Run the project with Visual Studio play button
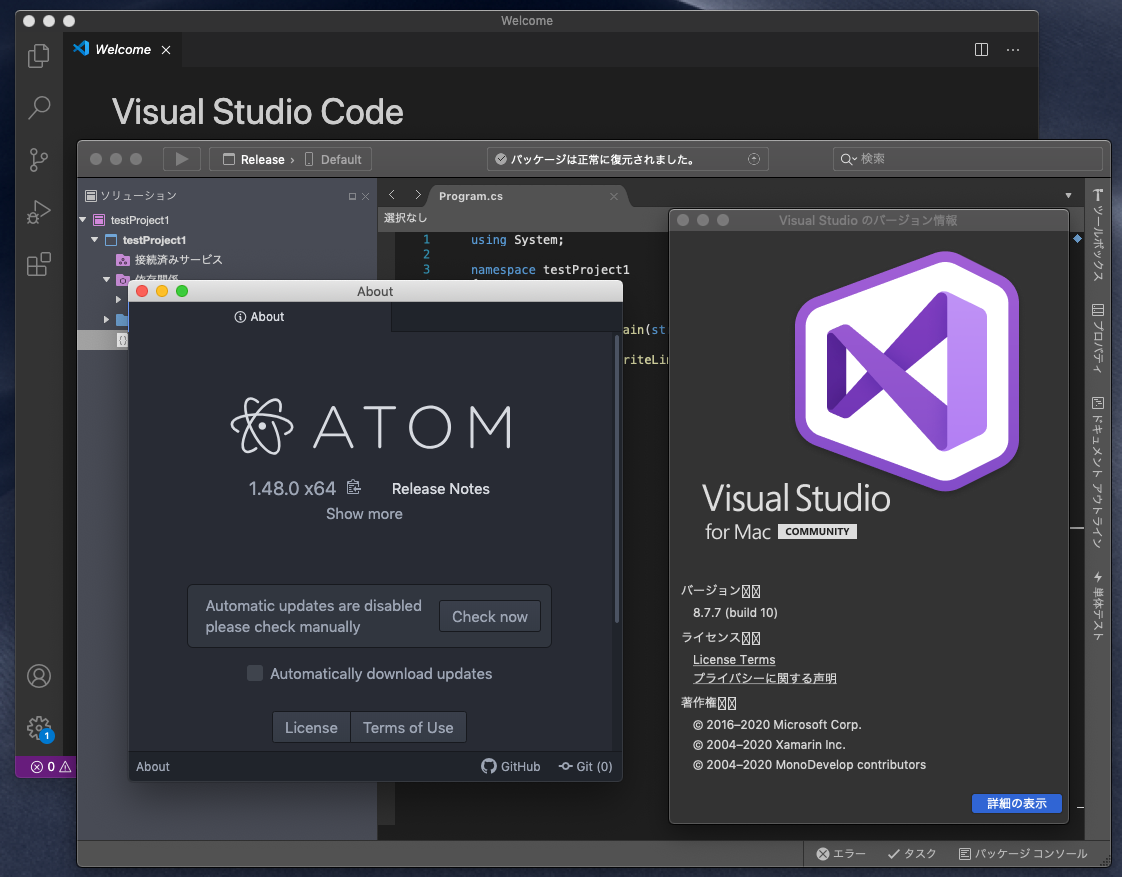1122x877 pixels. (182, 159)
